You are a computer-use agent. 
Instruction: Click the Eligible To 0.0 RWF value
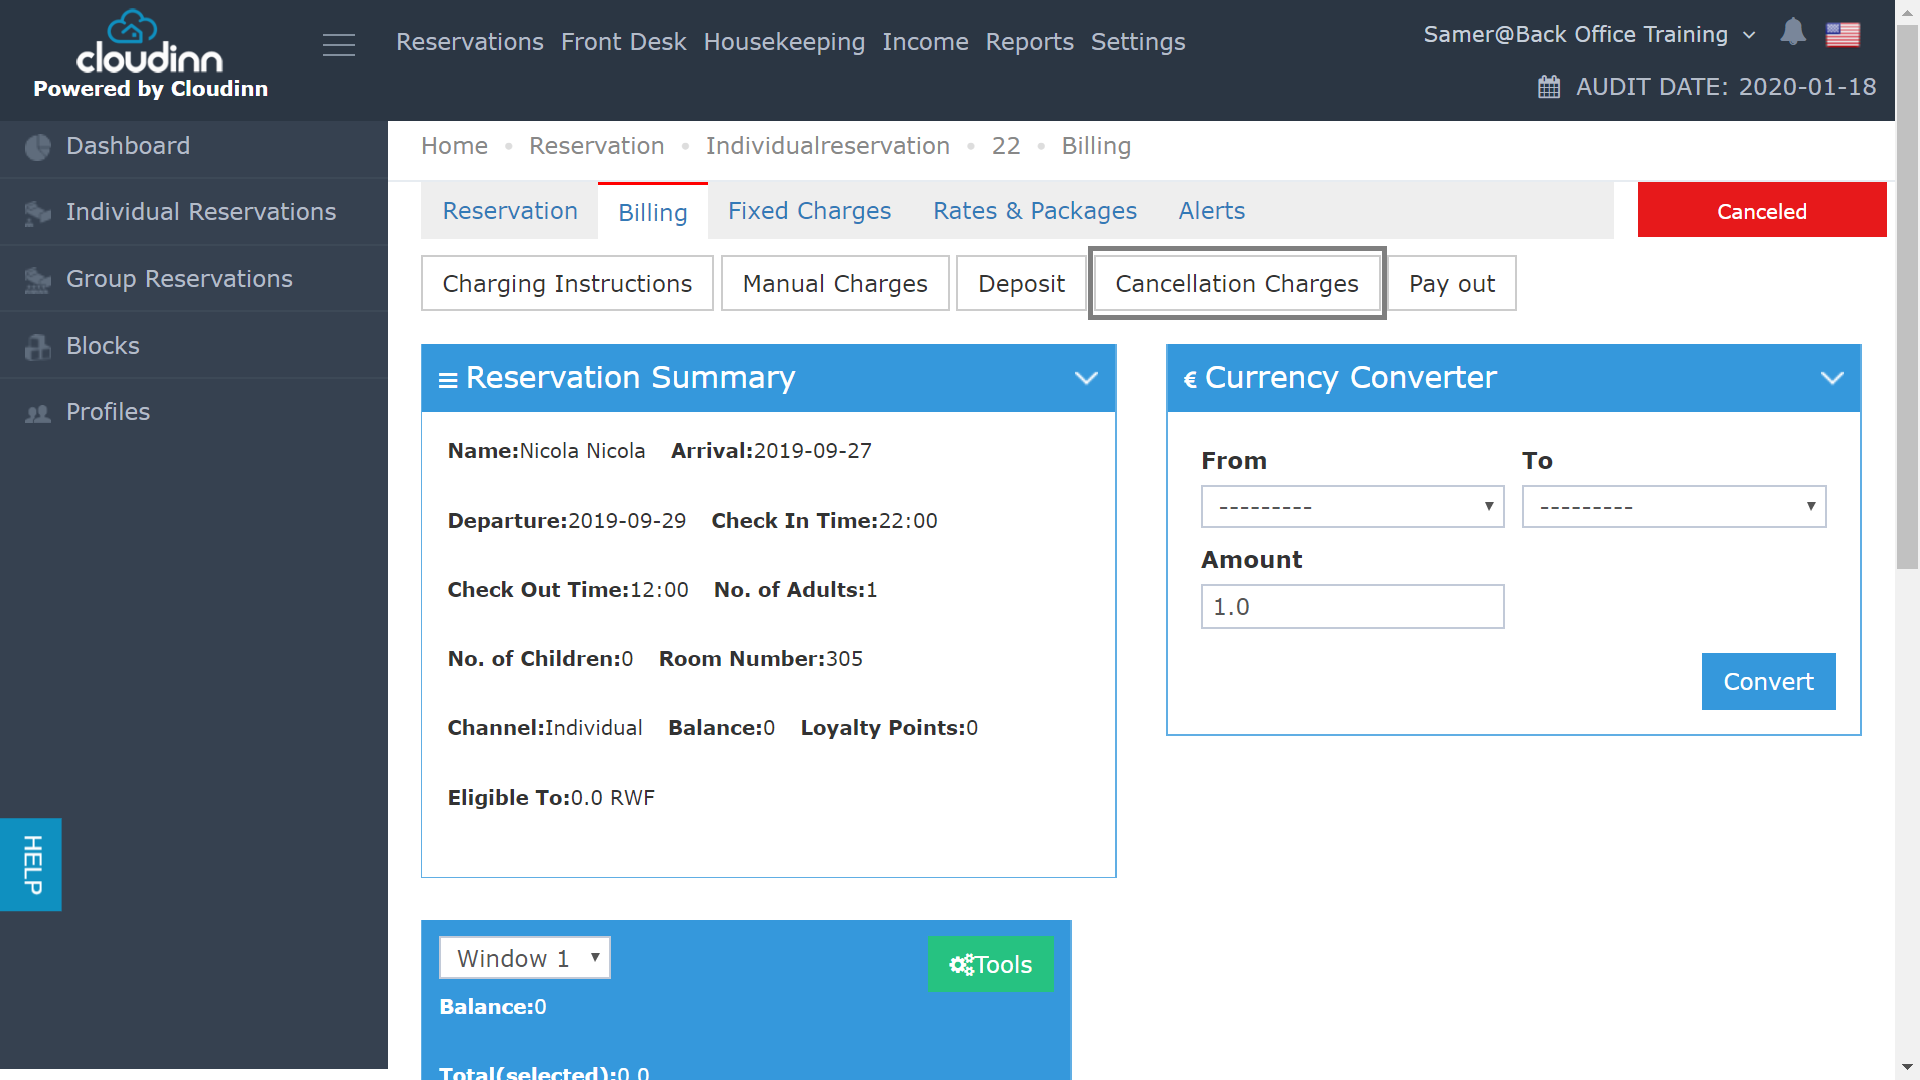[613, 798]
